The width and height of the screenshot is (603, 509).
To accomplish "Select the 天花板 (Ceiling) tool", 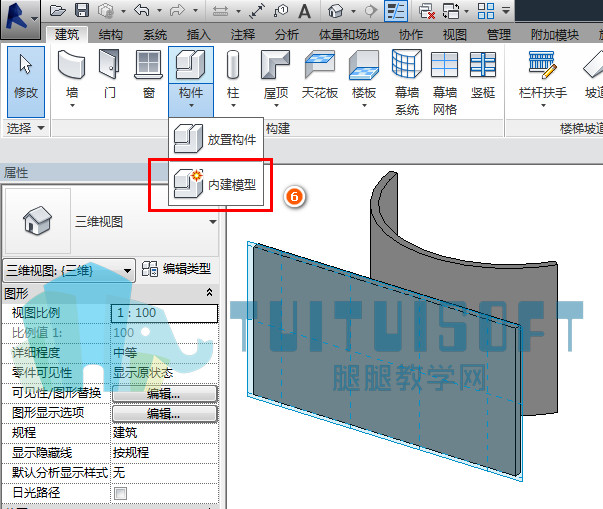I will click(320, 75).
